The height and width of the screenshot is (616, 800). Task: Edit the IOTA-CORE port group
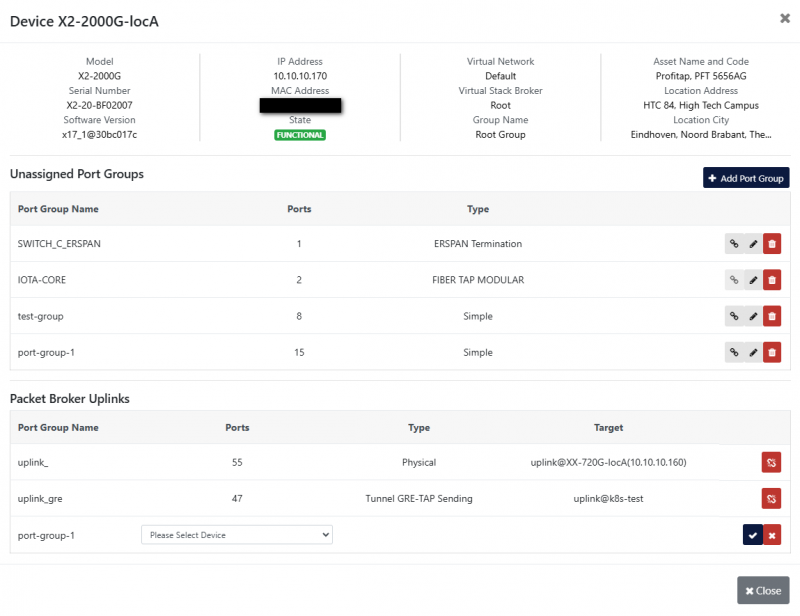pyautogui.click(x=753, y=280)
